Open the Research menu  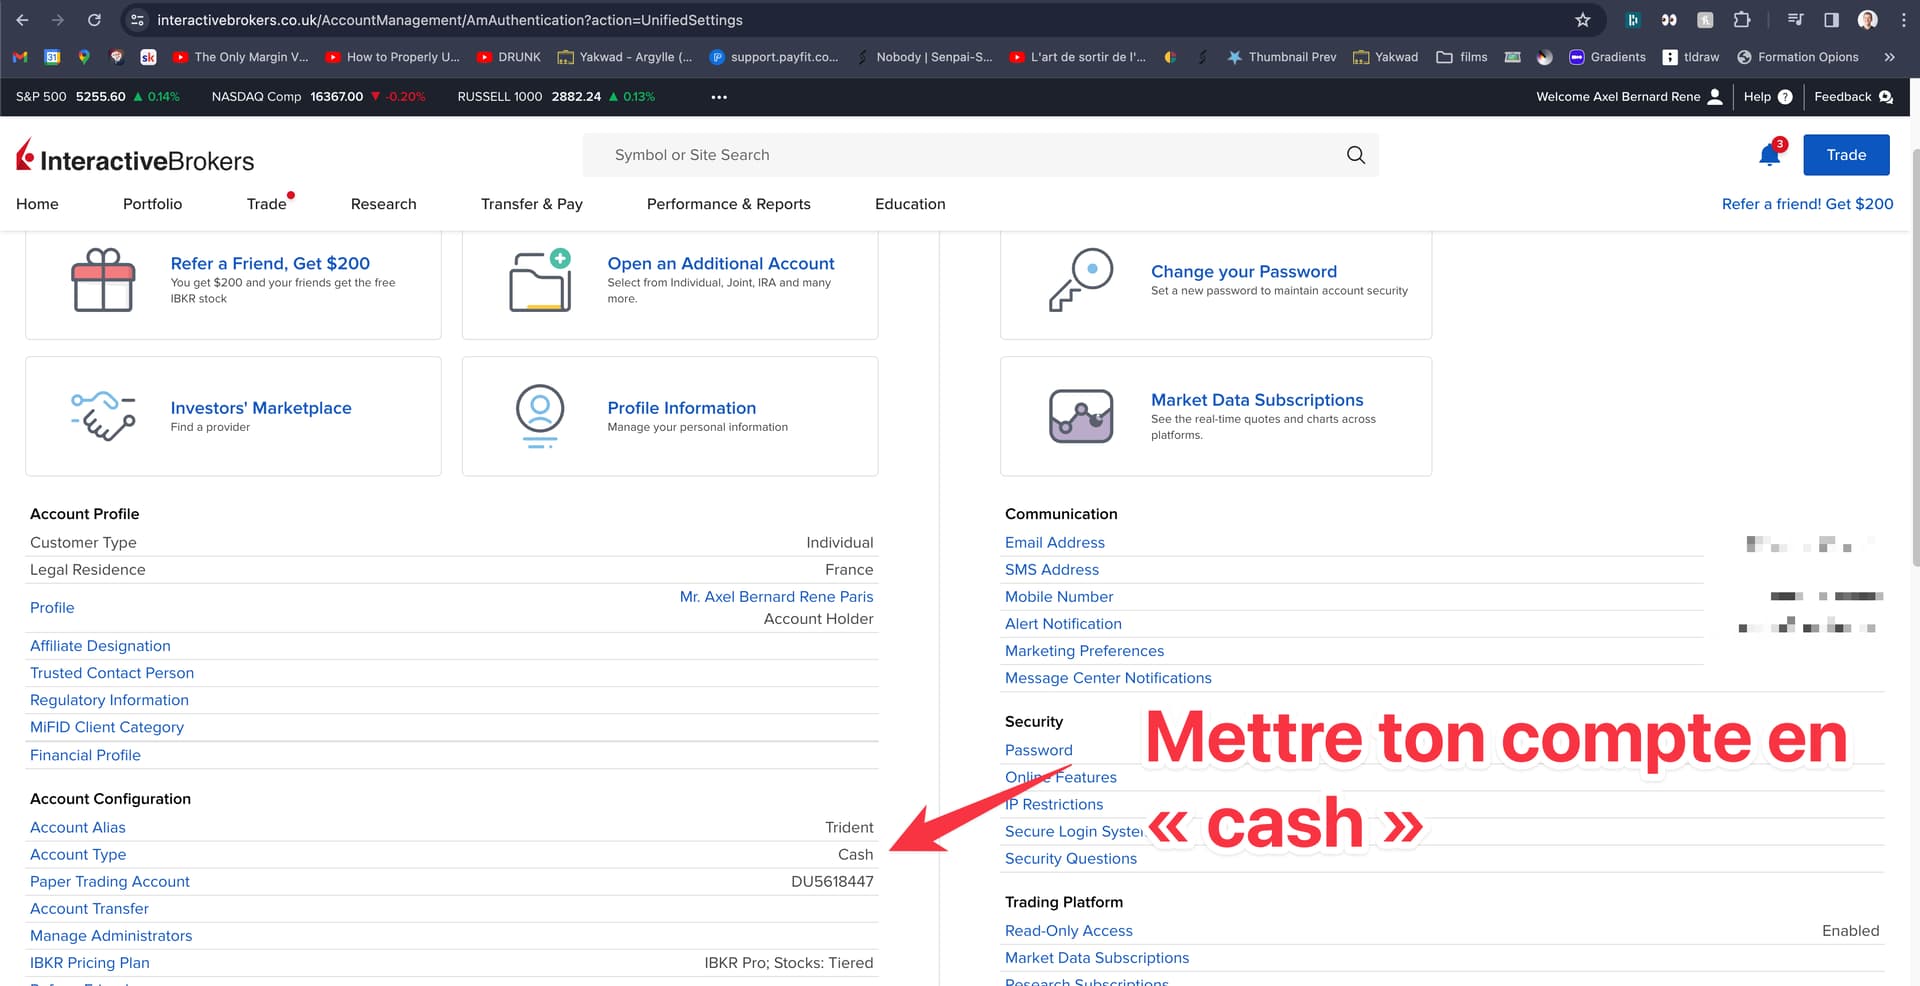pos(383,204)
